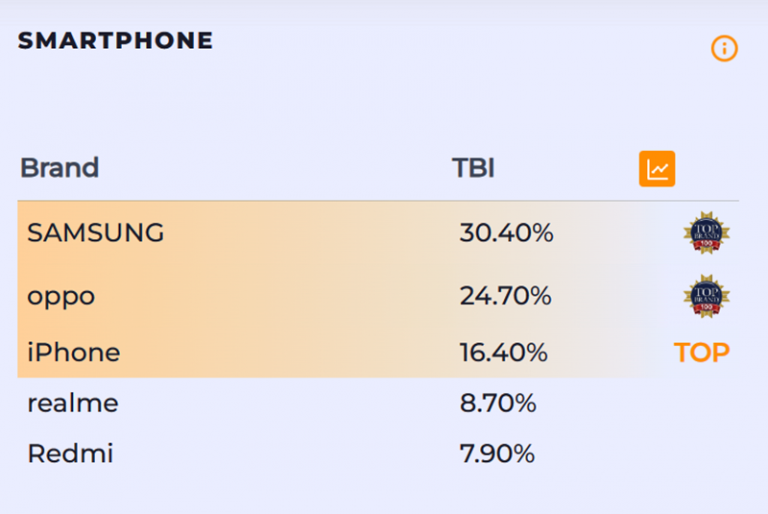Screen dimensions: 768x514
Task: Click the SMARTPHONE category title
Action: tap(115, 41)
